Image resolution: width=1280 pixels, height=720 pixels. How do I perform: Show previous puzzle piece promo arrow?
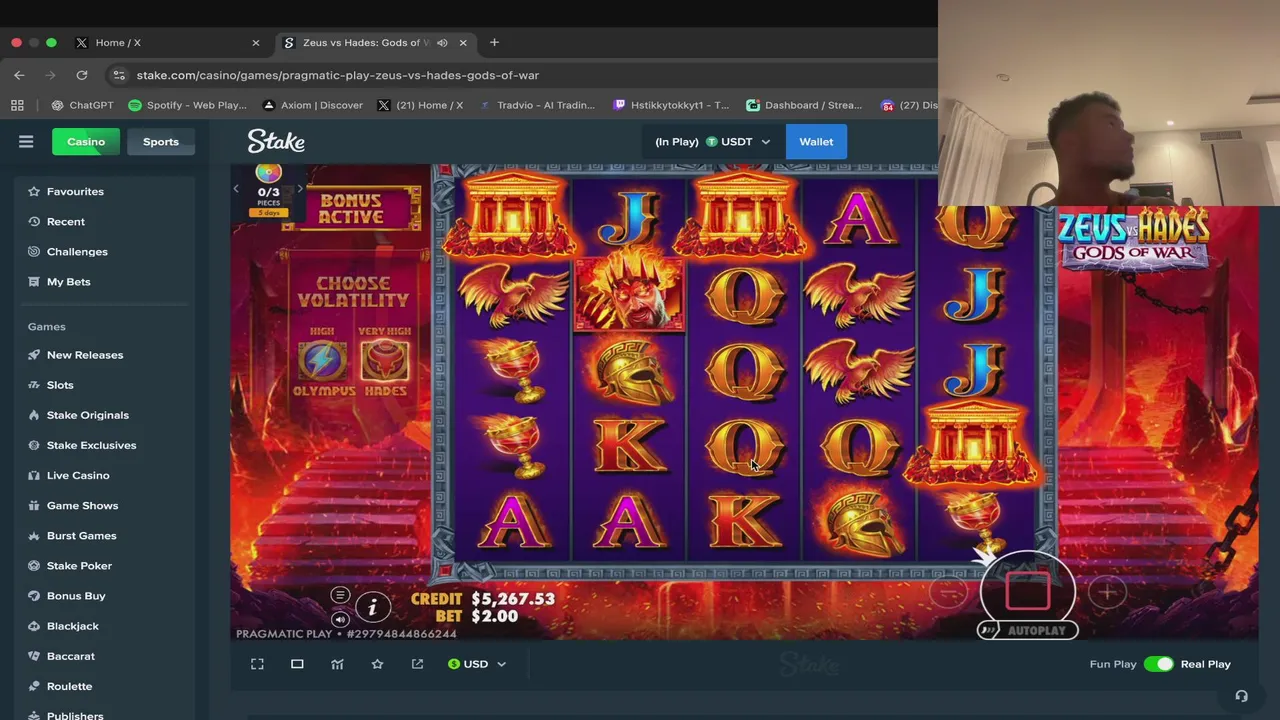[x=237, y=189]
